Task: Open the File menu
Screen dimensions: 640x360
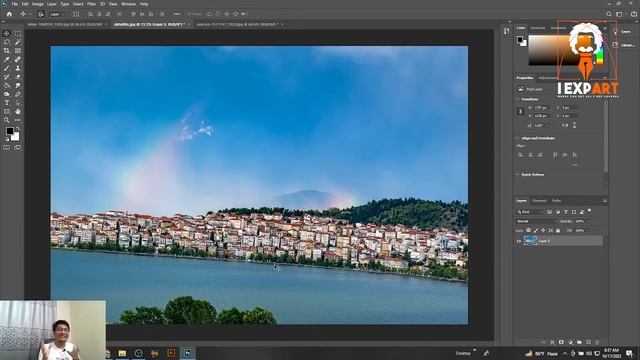Action: coord(14,4)
